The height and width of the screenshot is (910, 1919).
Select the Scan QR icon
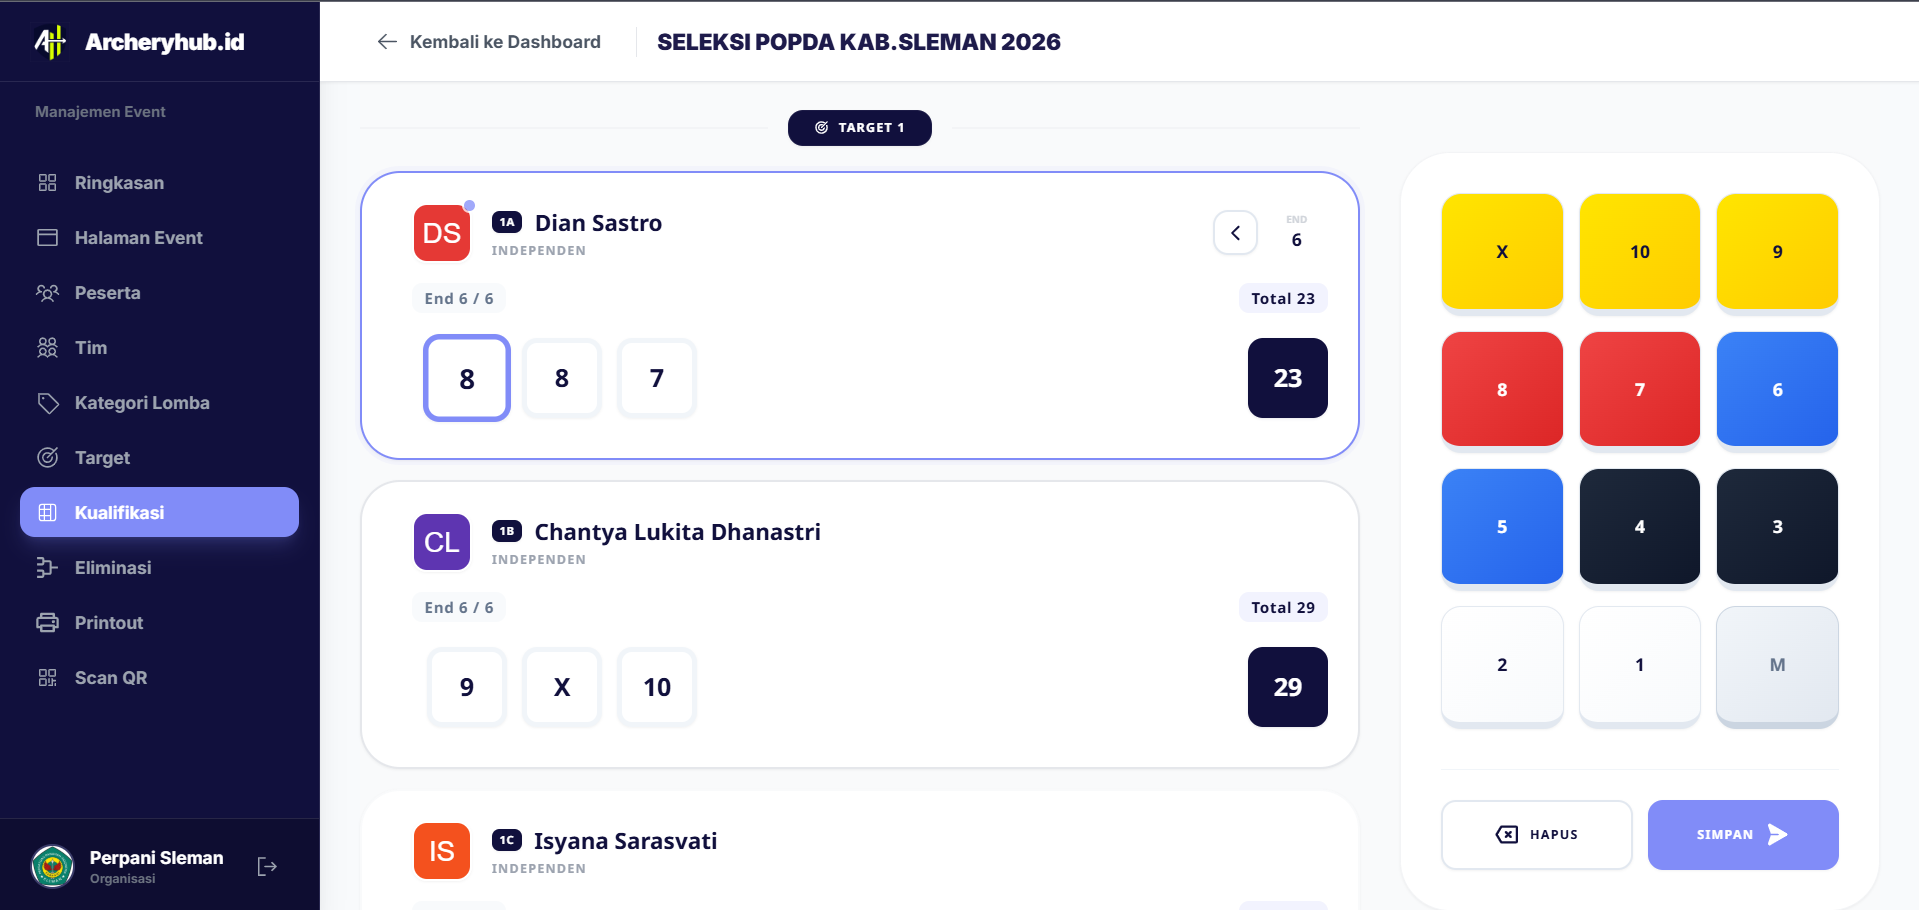tap(47, 677)
